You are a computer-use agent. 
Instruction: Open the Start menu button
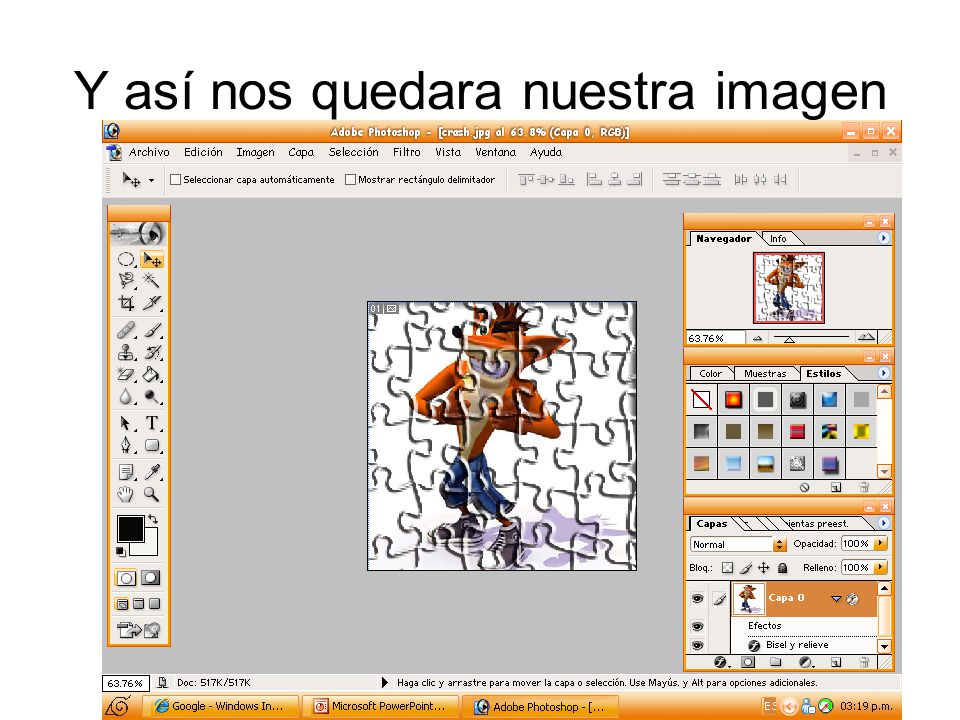[x=118, y=707]
